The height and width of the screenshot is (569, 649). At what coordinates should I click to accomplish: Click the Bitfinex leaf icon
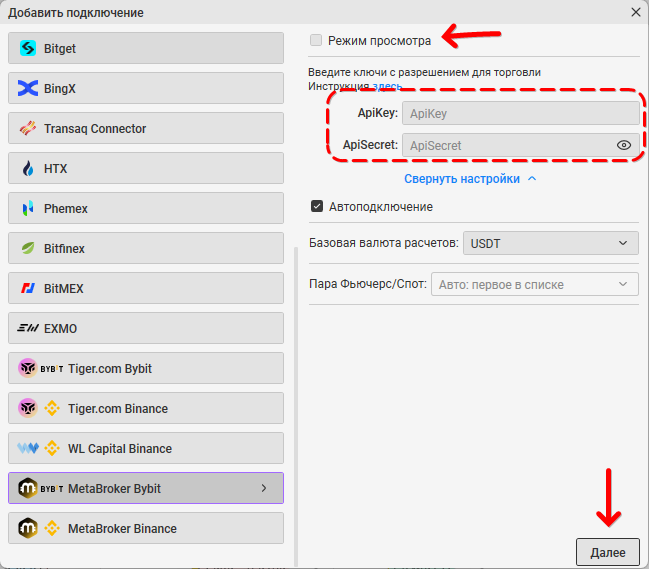[28, 248]
